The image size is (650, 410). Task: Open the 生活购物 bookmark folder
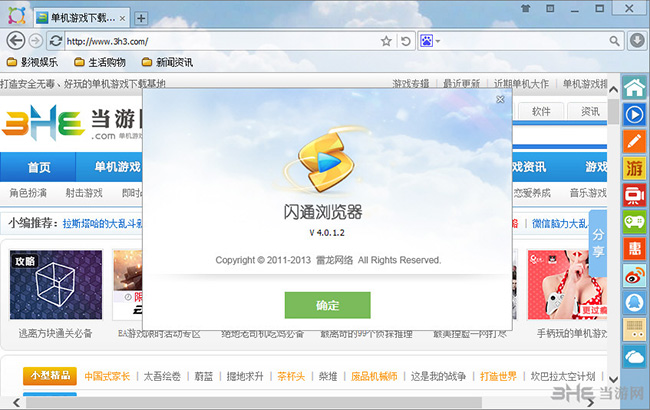99,63
